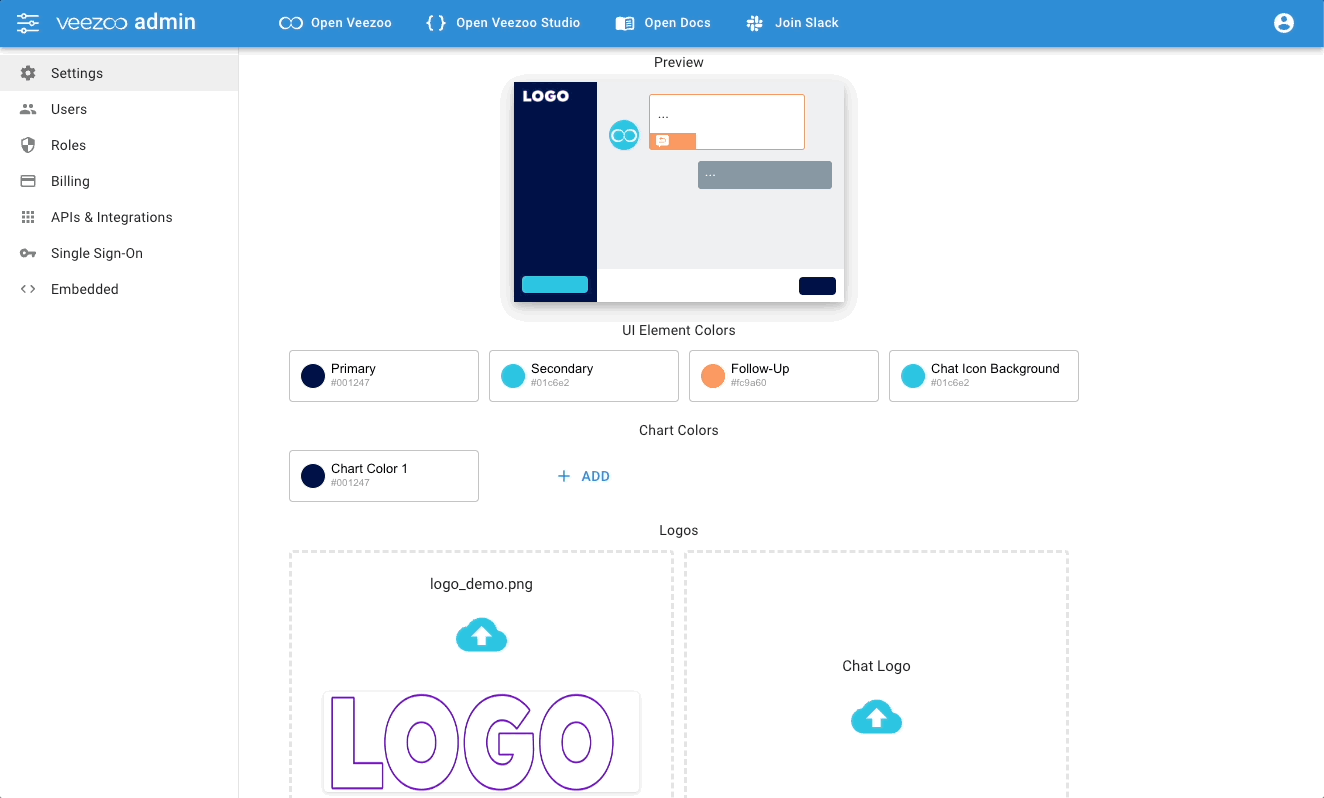Click the upload cloud icon under logo_demo.png
Screen dimensions: 1324x798
481,635
